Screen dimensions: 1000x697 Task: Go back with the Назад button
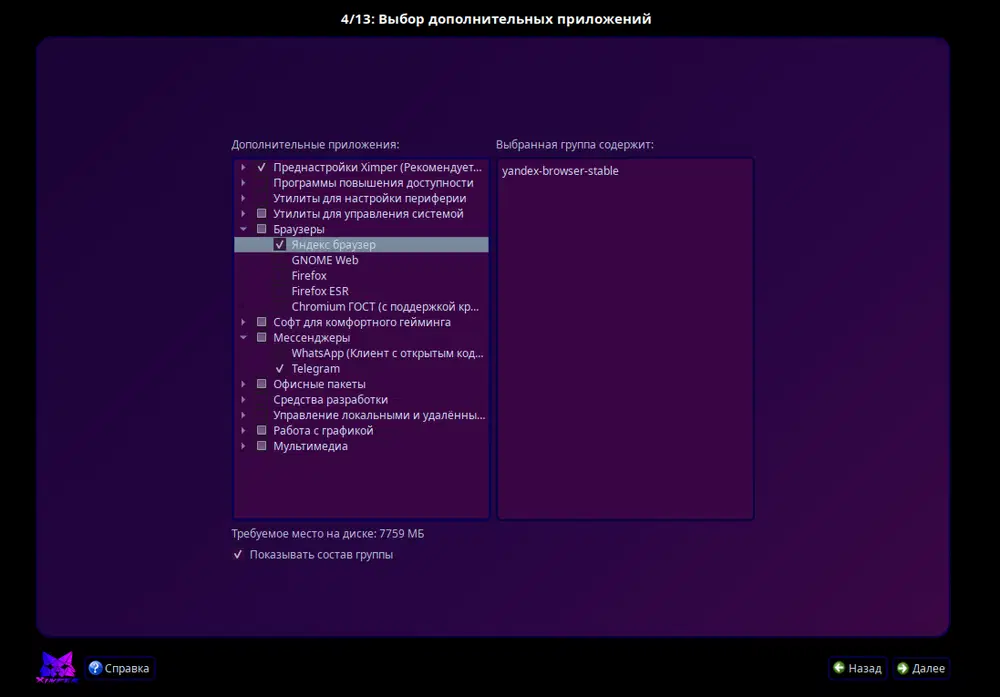click(x=858, y=668)
